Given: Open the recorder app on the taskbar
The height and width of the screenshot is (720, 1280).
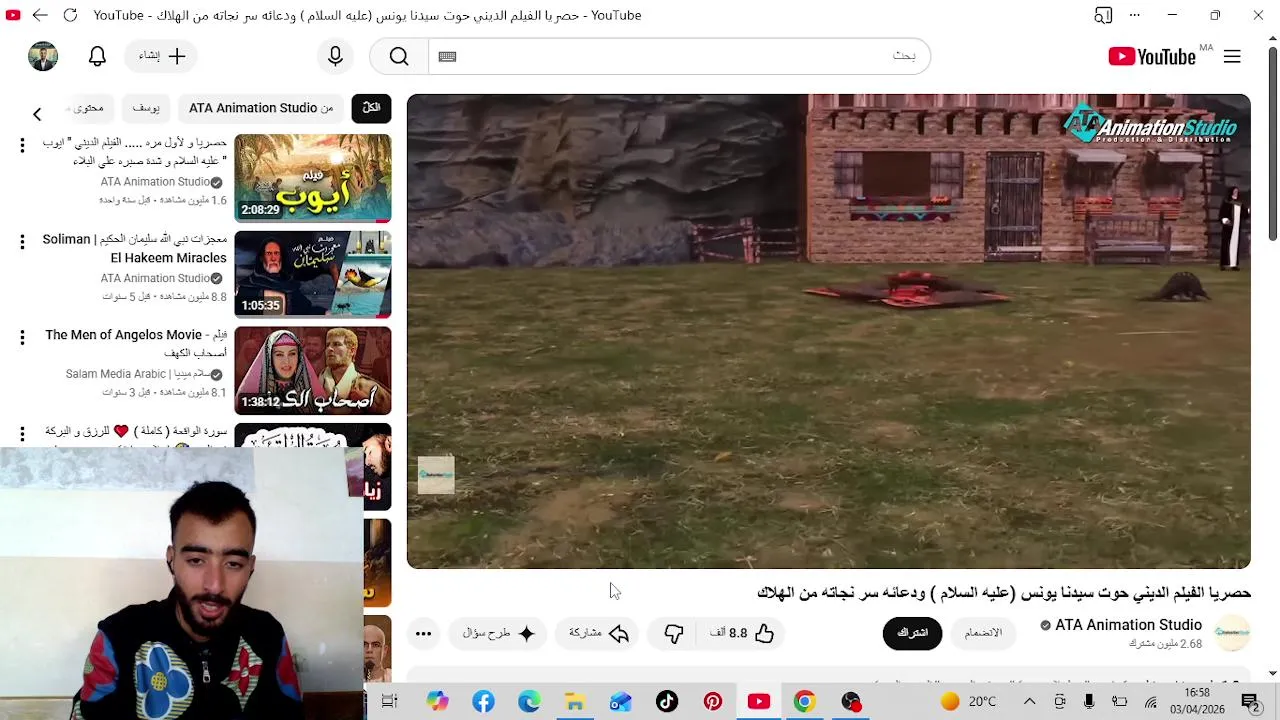Looking at the screenshot, I should pos(851,702).
